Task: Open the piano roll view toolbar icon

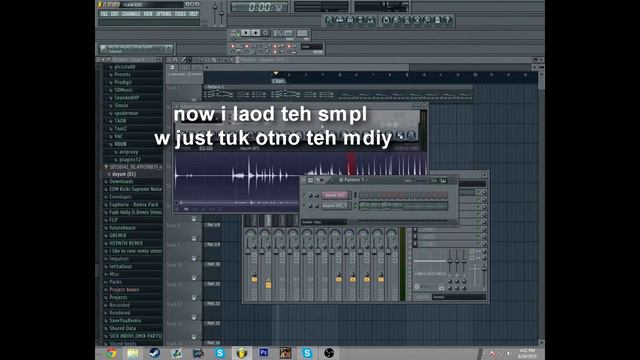Action: pos(350,20)
